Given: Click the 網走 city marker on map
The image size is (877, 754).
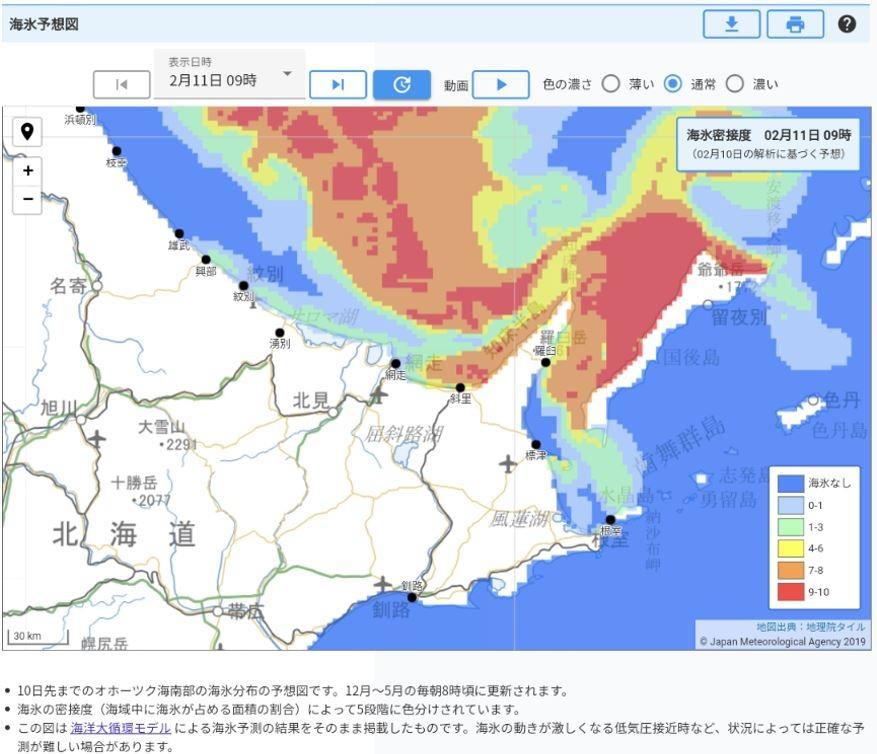Looking at the screenshot, I should (396, 364).
